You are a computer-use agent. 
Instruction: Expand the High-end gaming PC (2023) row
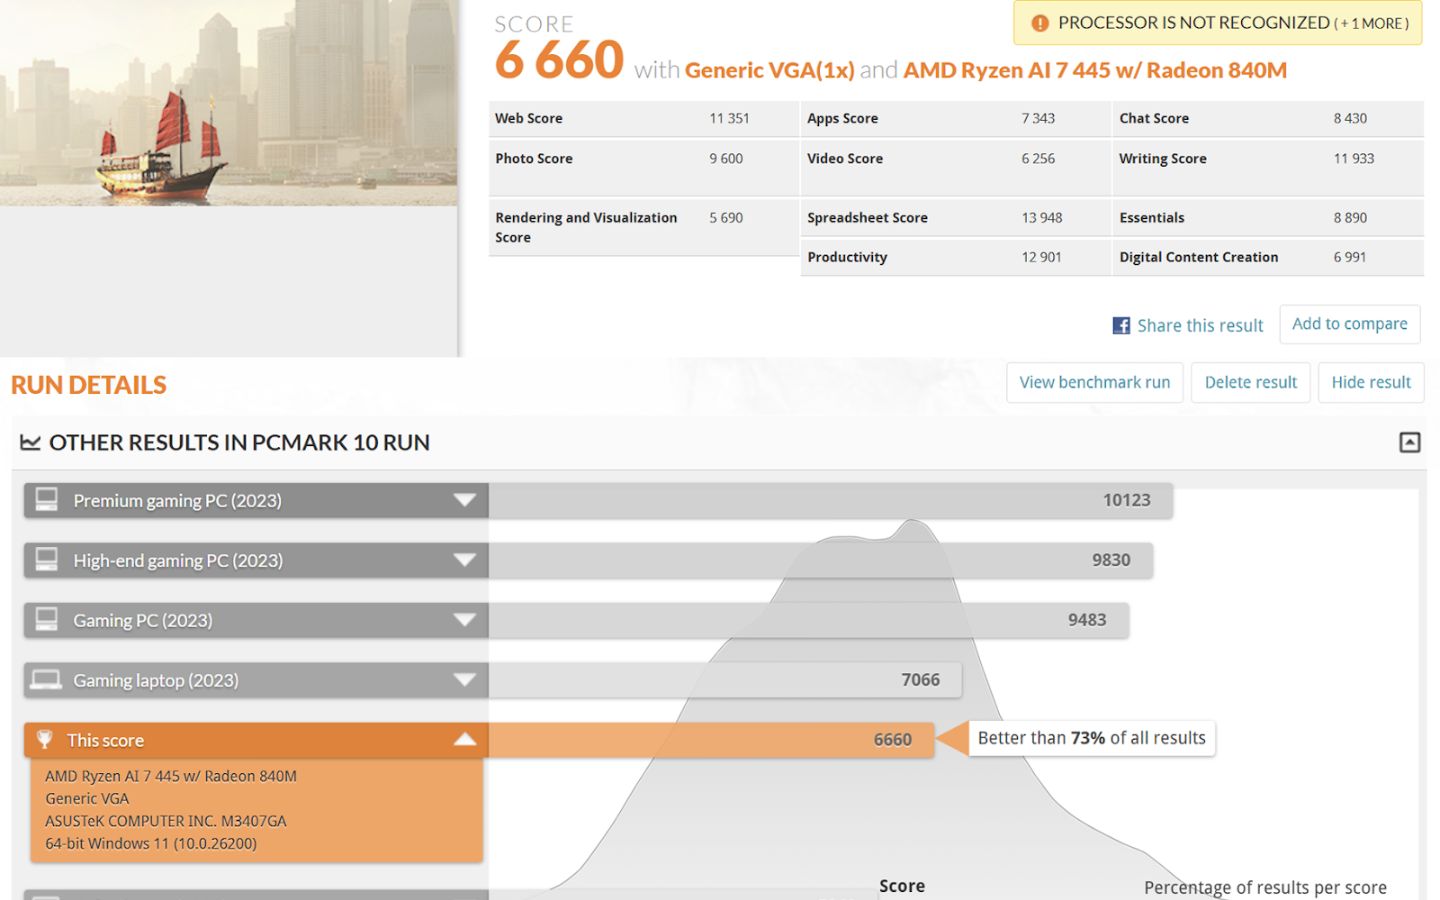click(x=464, y=560)
